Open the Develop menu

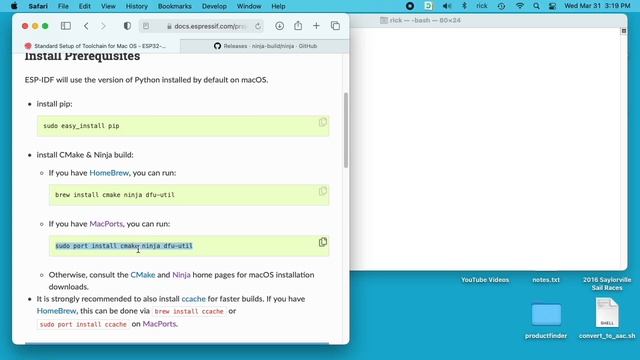coord(214,6)
